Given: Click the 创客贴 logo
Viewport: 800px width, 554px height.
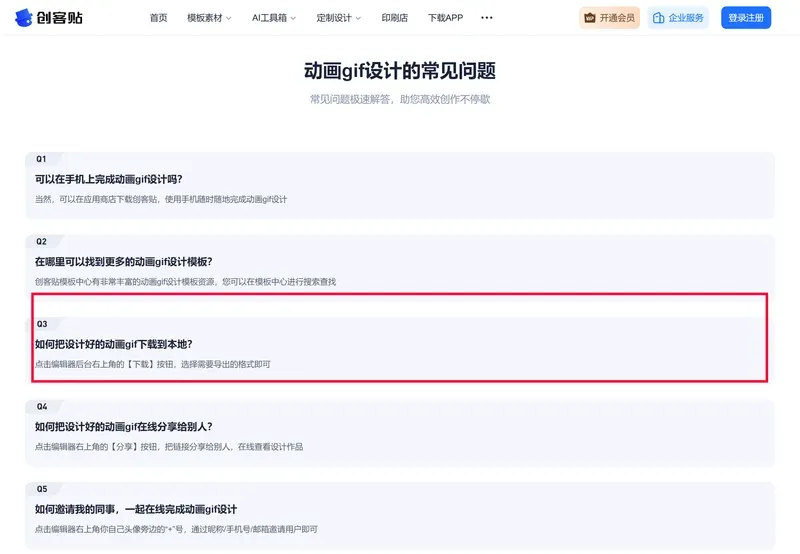Looking at the screenshot, I should coord(48,18).
